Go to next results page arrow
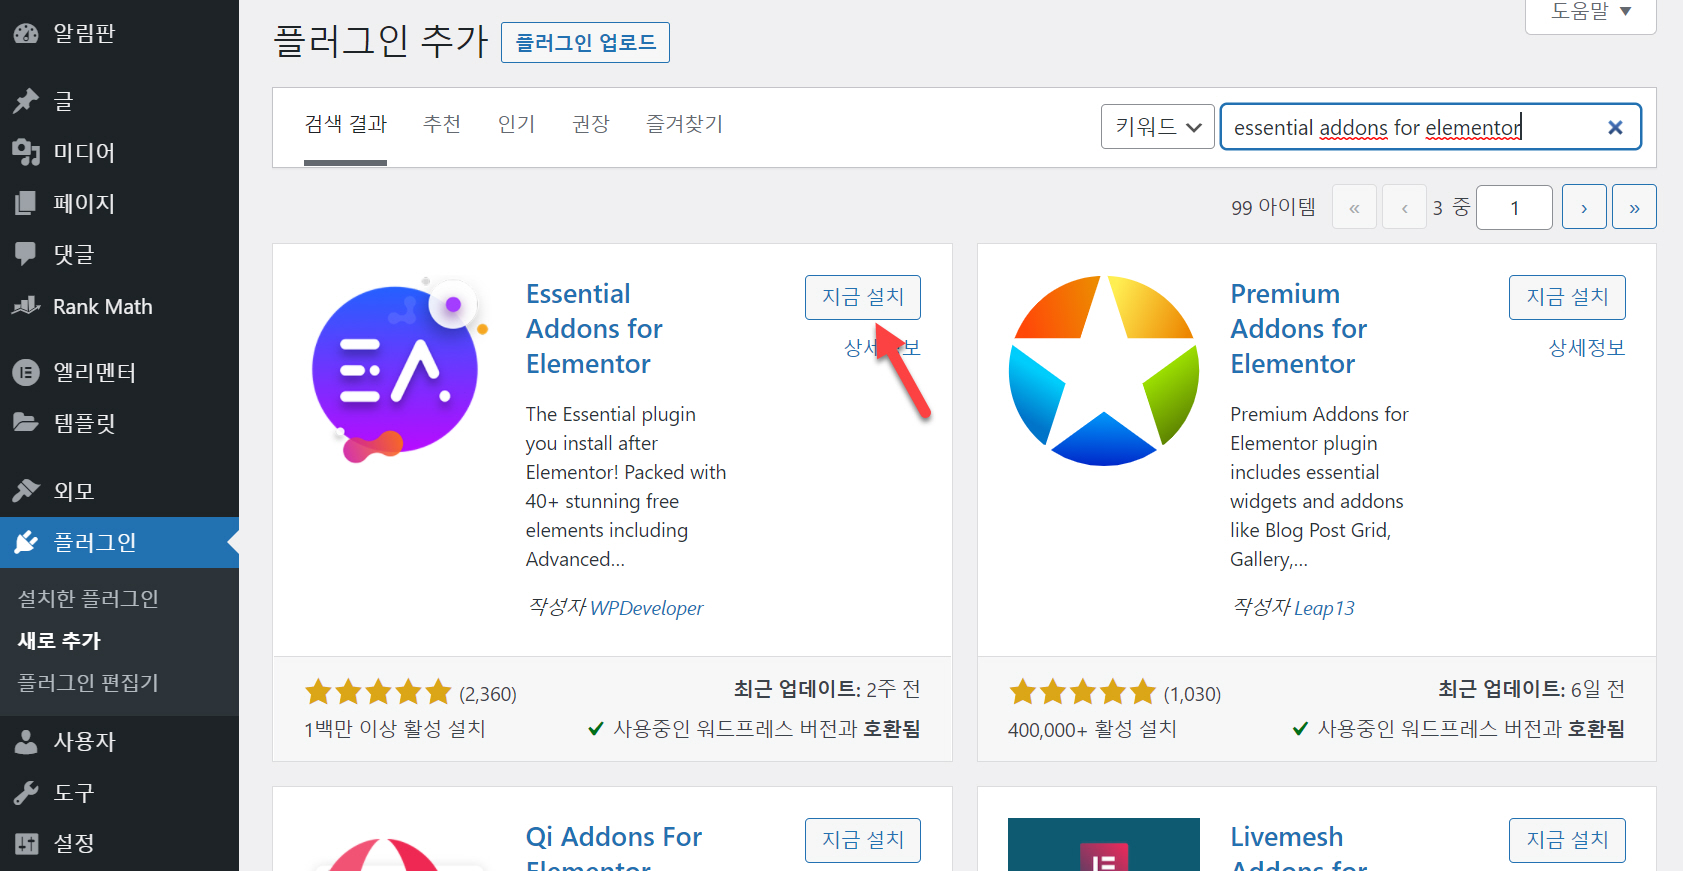The image size is (1683, 871). pyautogui.click(x=1584, y=207)
